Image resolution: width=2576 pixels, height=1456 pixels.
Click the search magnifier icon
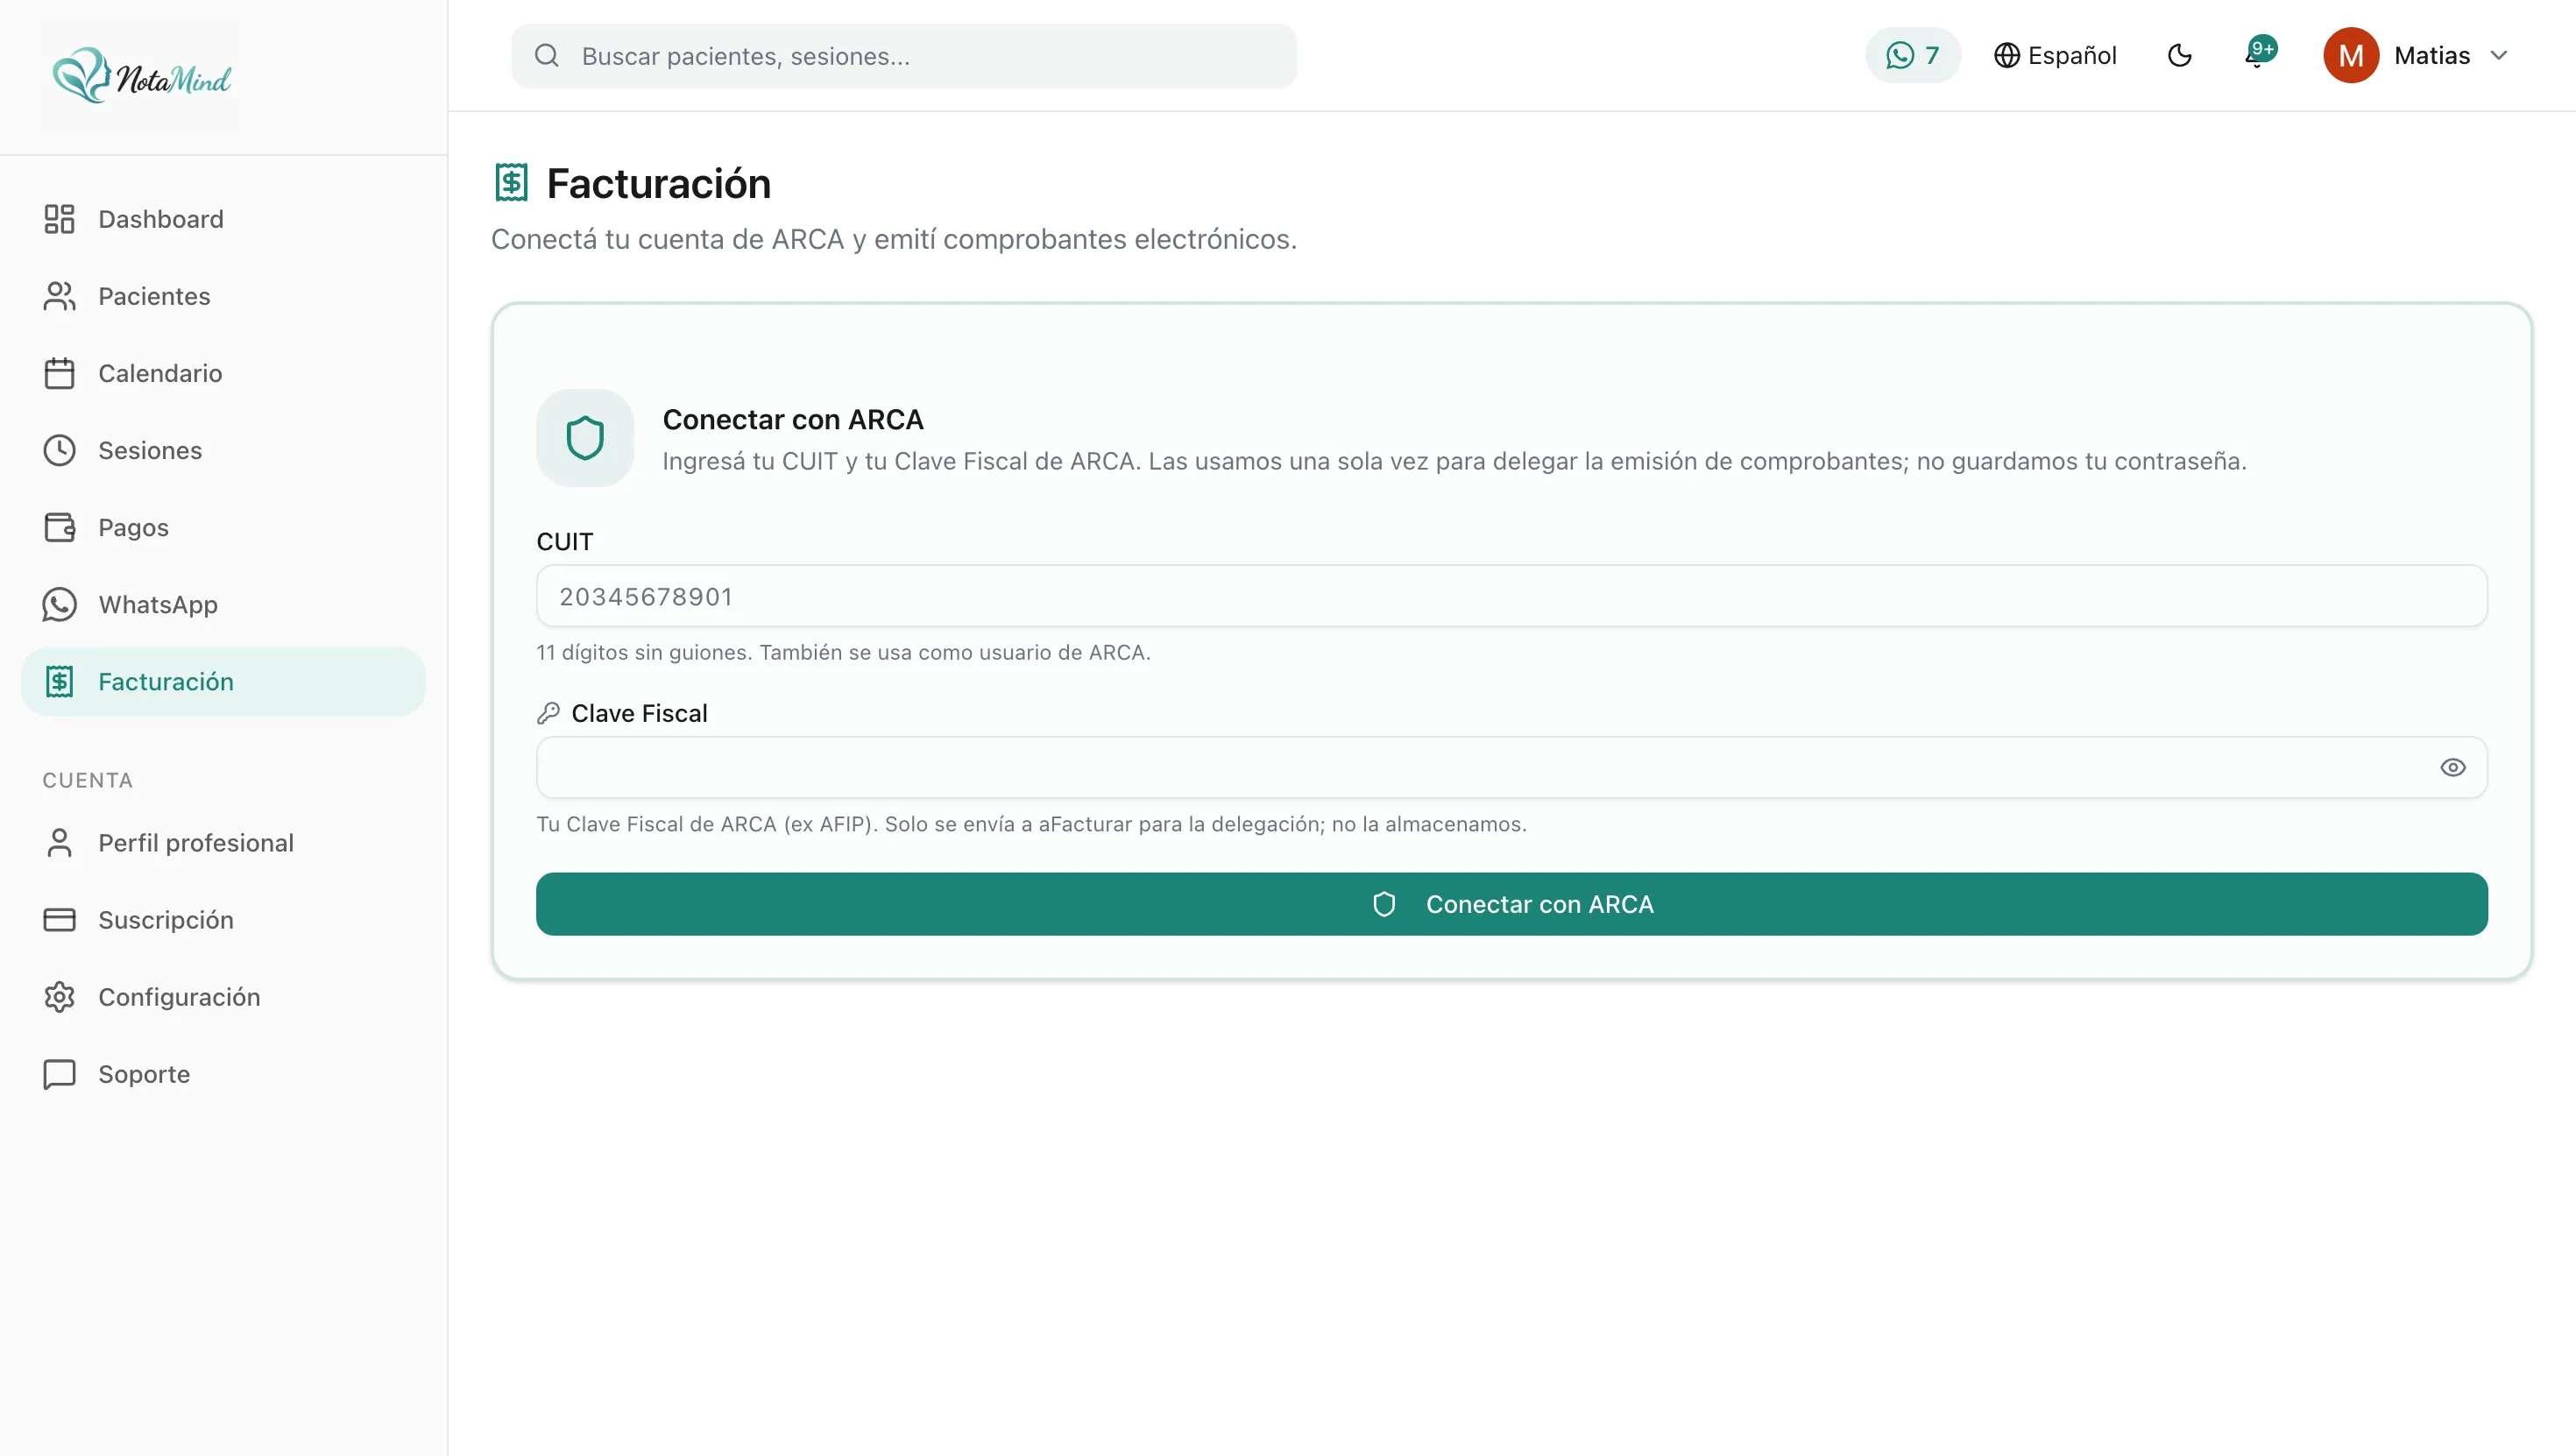pos(547,55)
